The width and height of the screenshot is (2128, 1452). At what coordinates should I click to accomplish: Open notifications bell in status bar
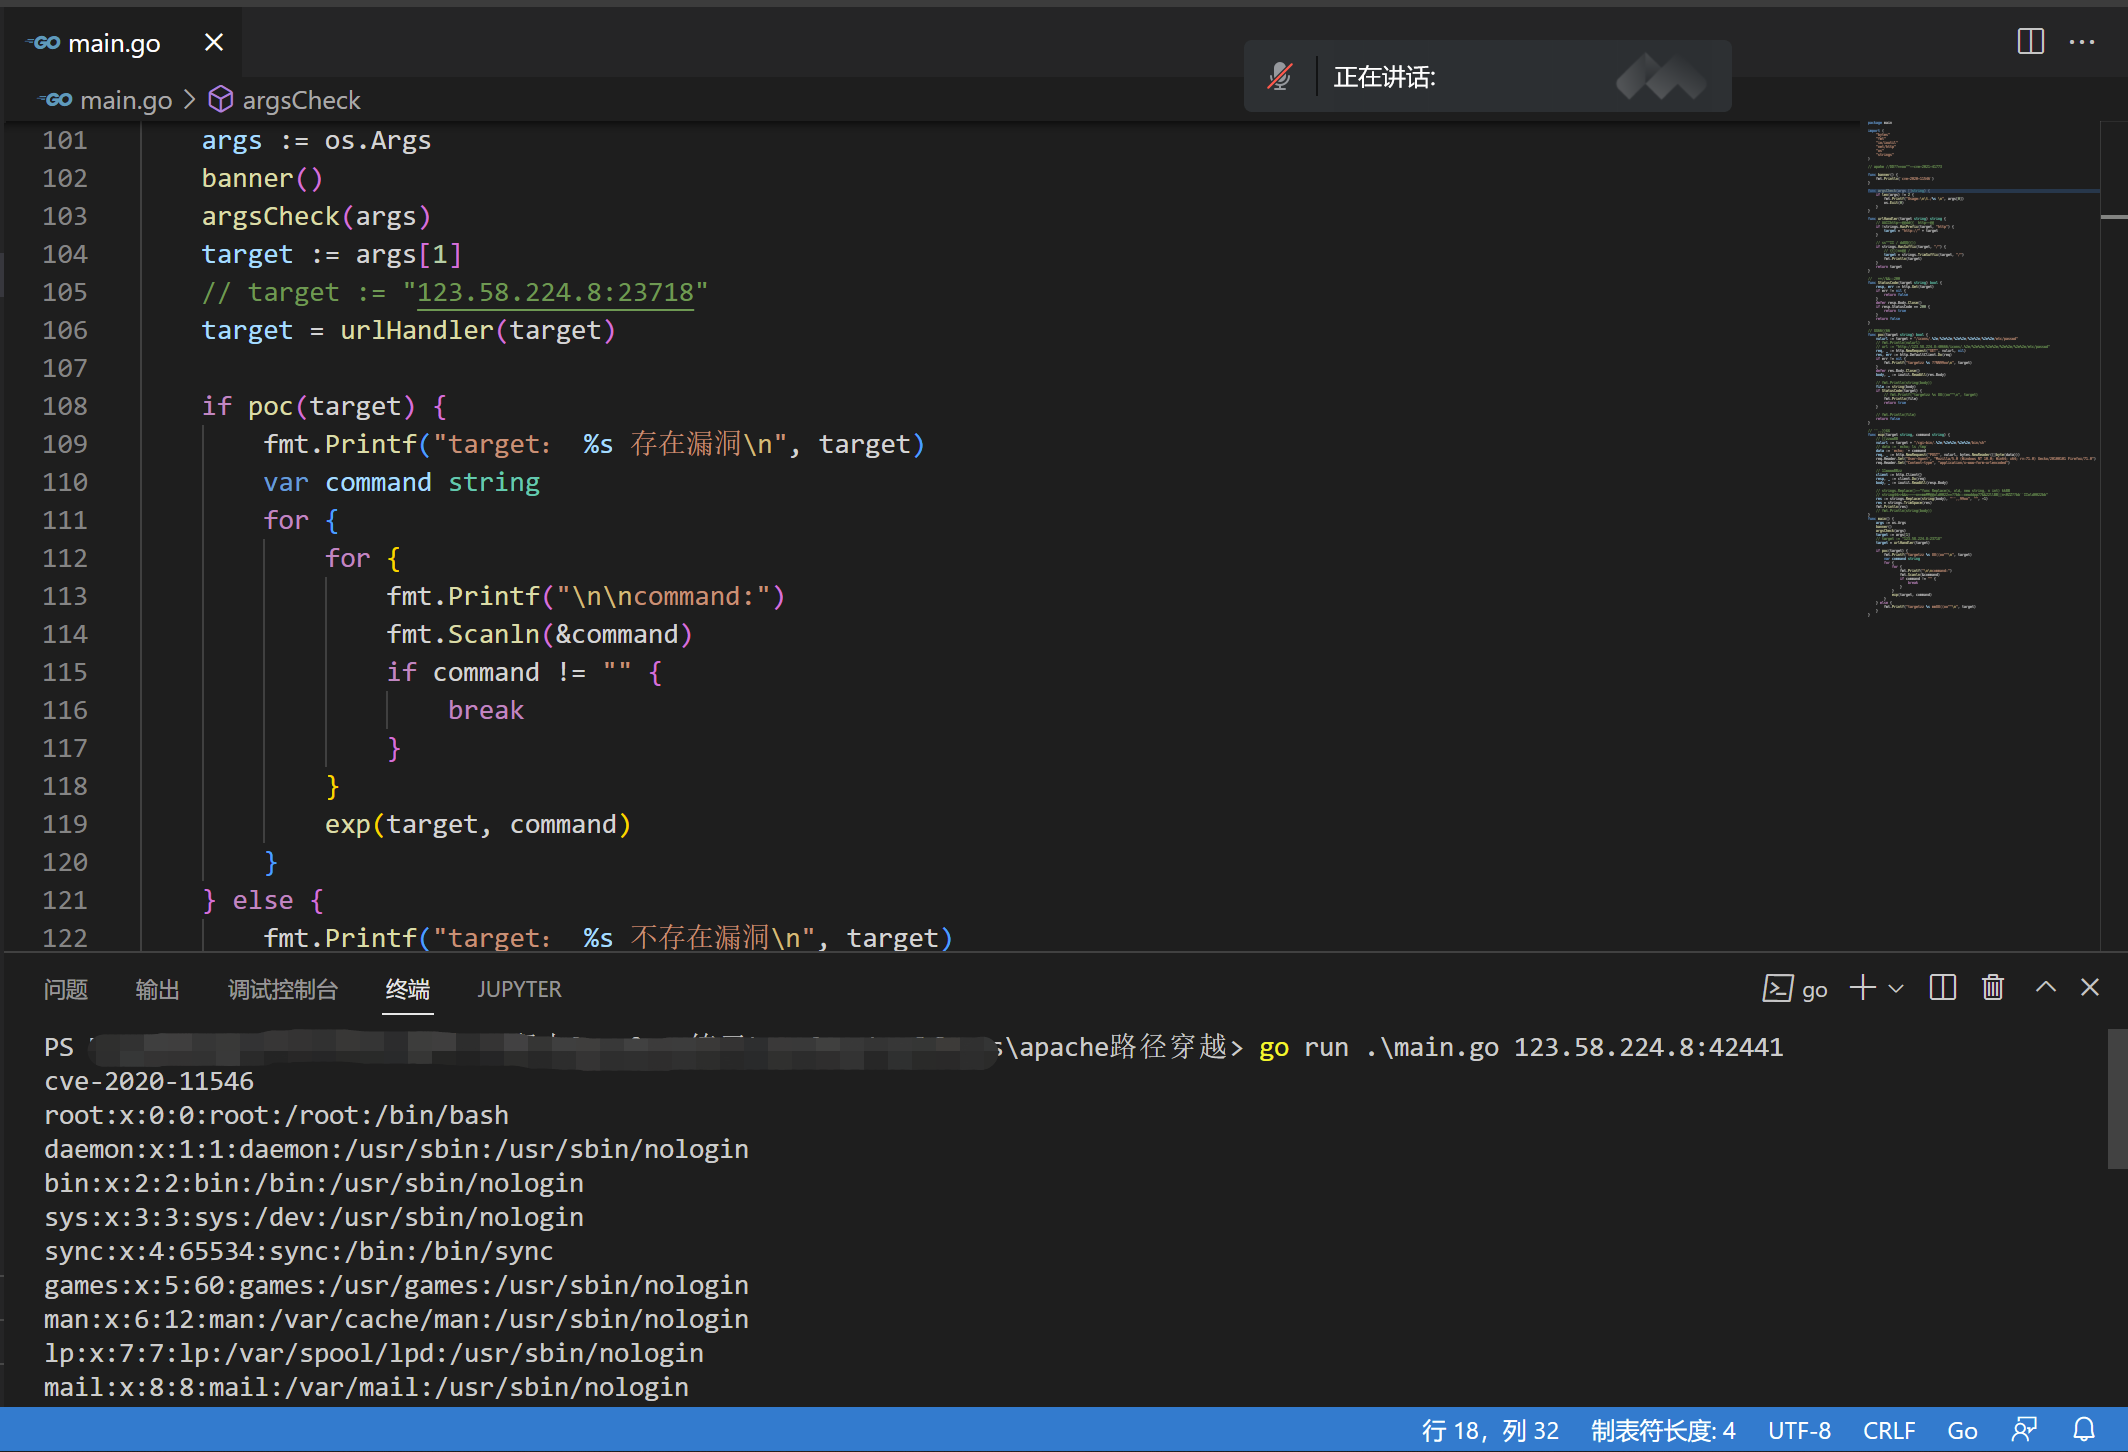point(2084,1430)
